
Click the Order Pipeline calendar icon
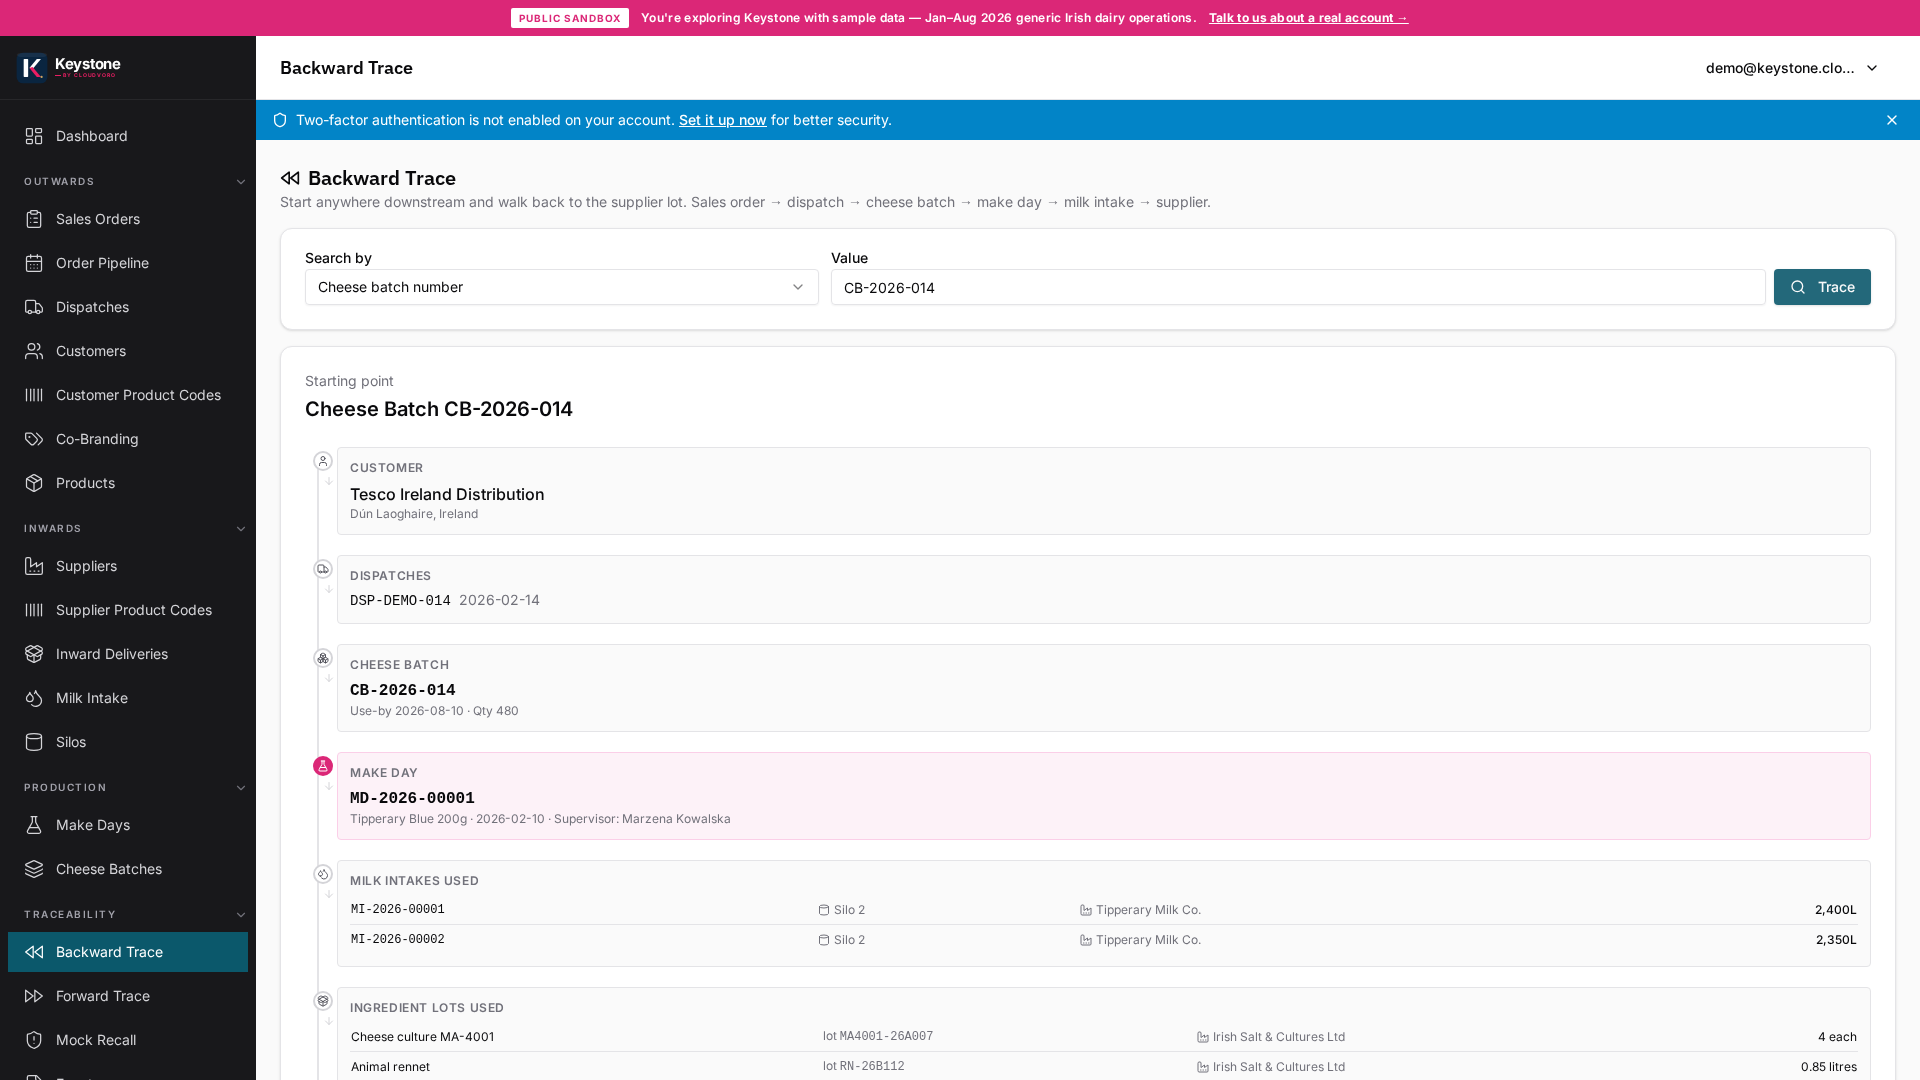coord(34,263)
